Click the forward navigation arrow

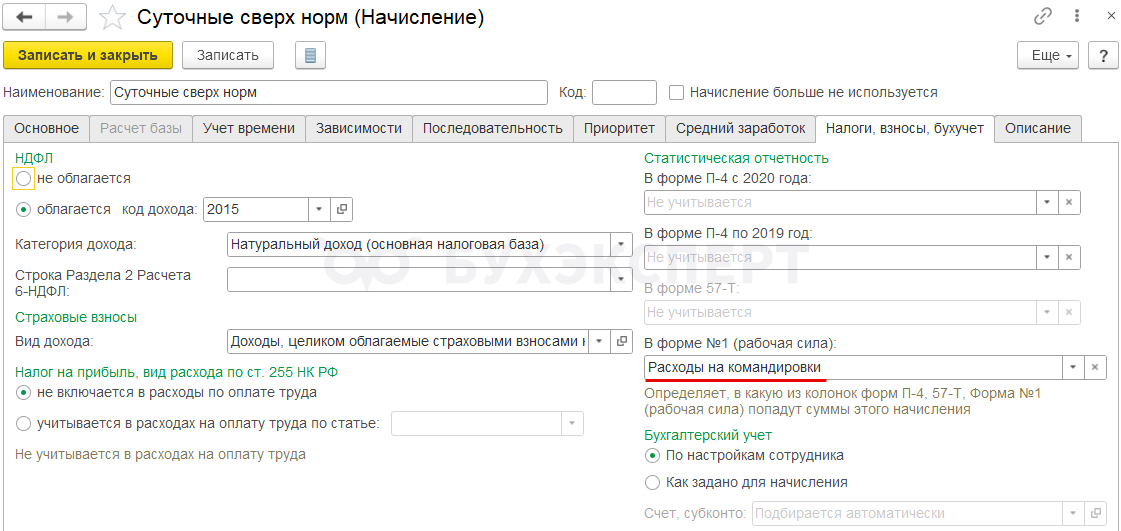tap(65, 17)
